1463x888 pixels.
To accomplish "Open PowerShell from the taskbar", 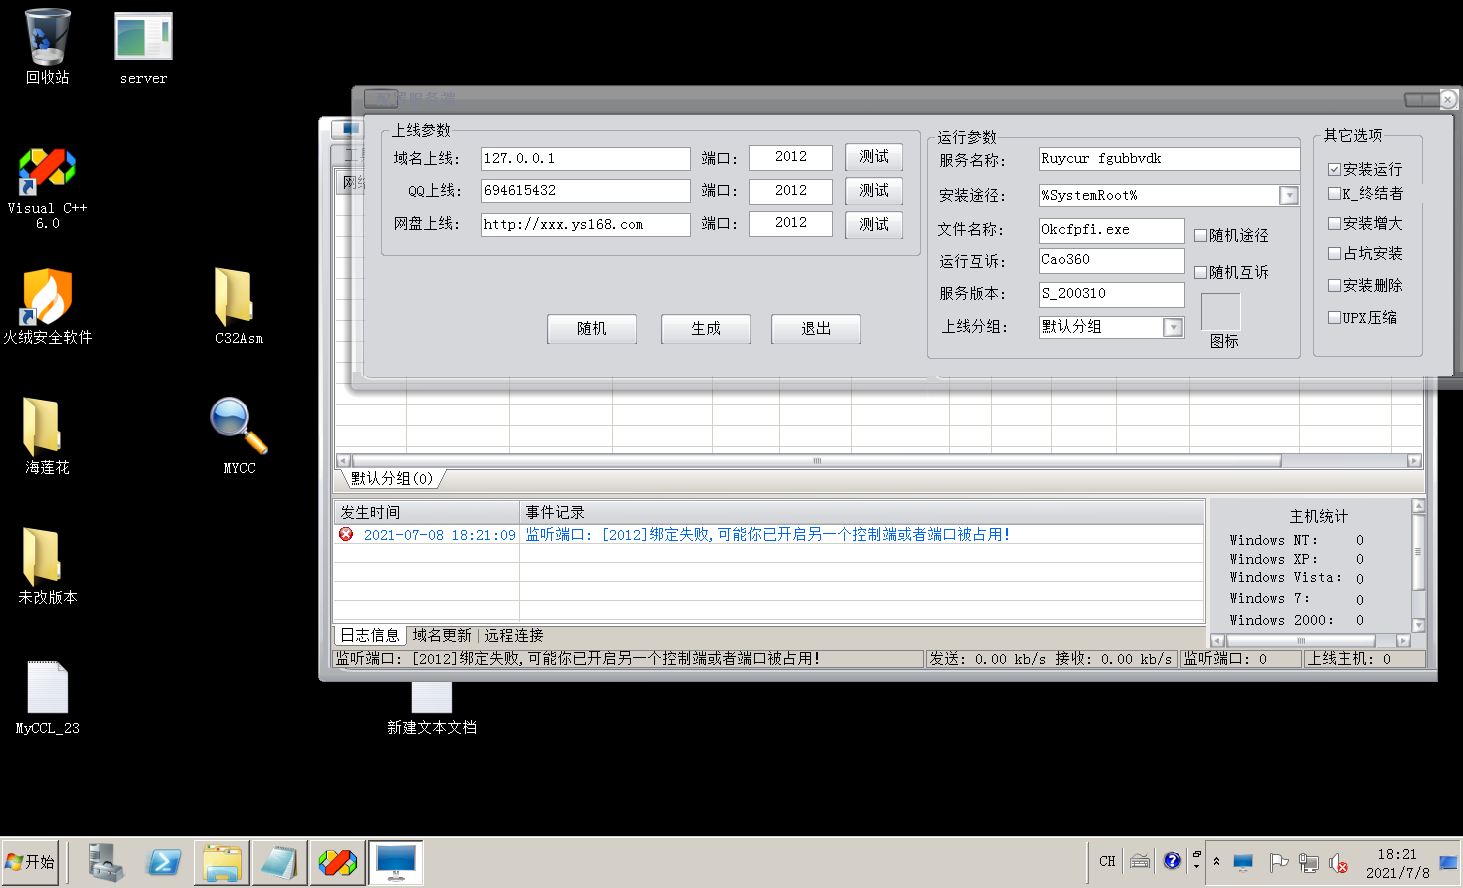I will coord(163,862).
